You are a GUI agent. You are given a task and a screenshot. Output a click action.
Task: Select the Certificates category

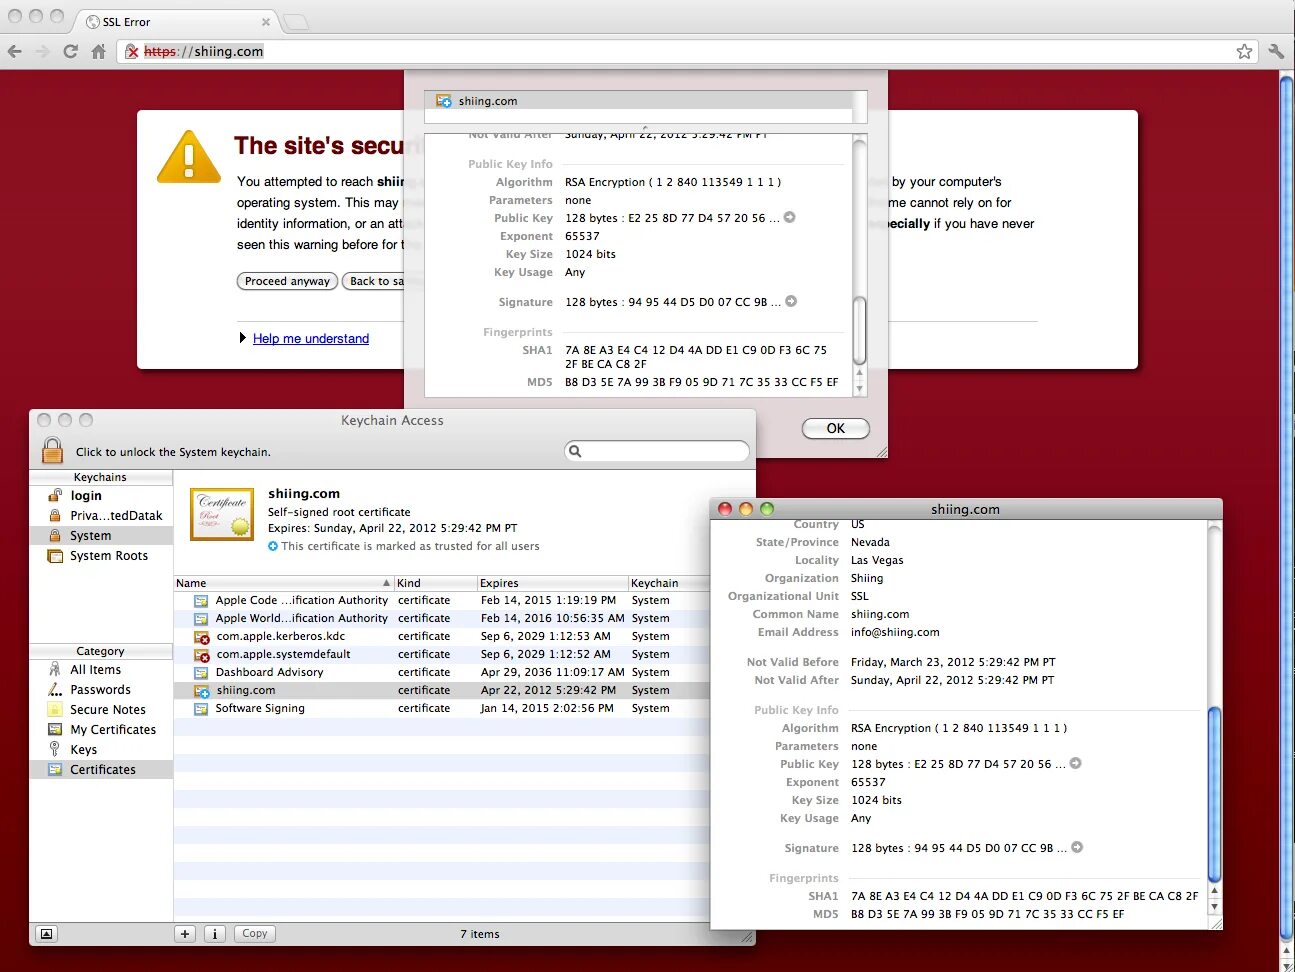tap(101, 770)
